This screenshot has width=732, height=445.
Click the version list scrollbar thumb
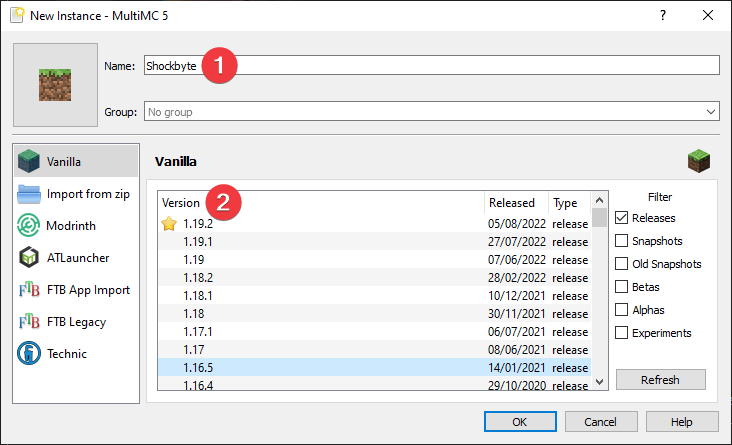click(600, 218)
